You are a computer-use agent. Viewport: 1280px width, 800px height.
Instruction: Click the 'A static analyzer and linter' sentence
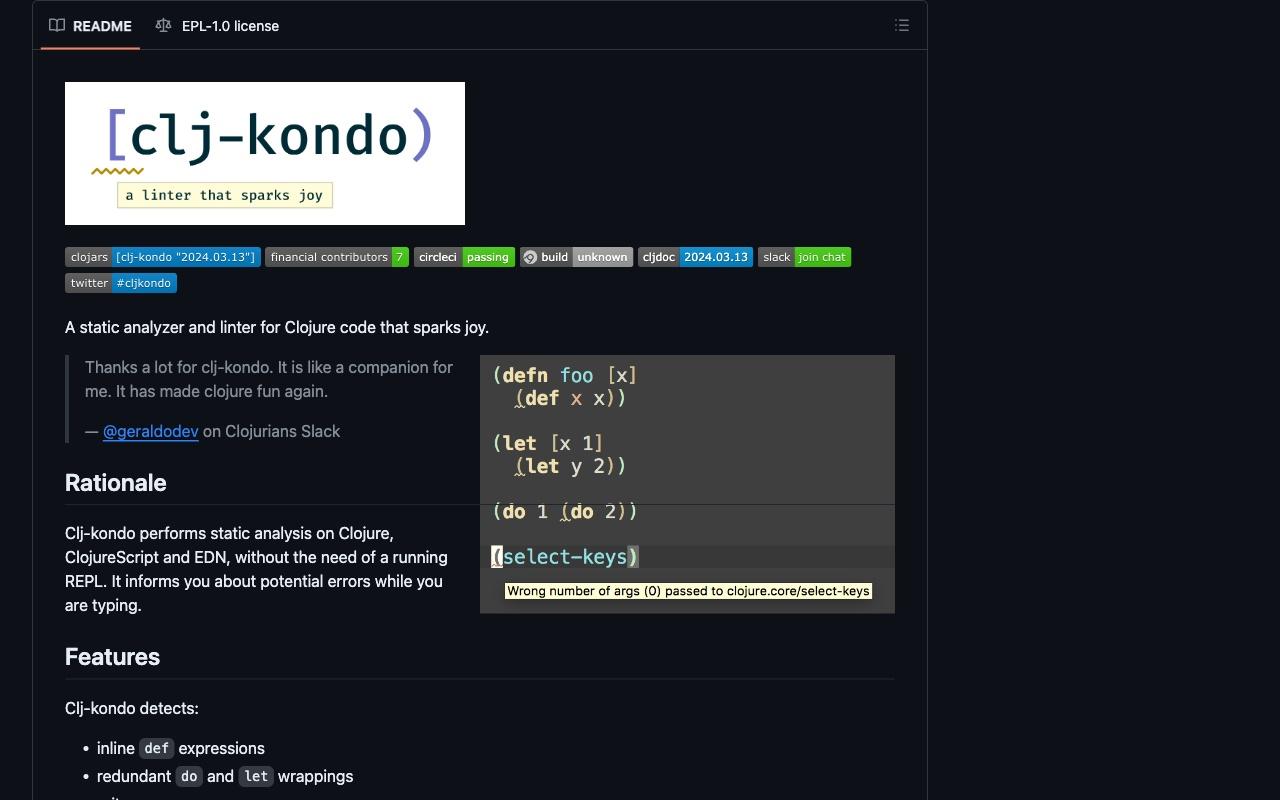[x=277, y=327]
